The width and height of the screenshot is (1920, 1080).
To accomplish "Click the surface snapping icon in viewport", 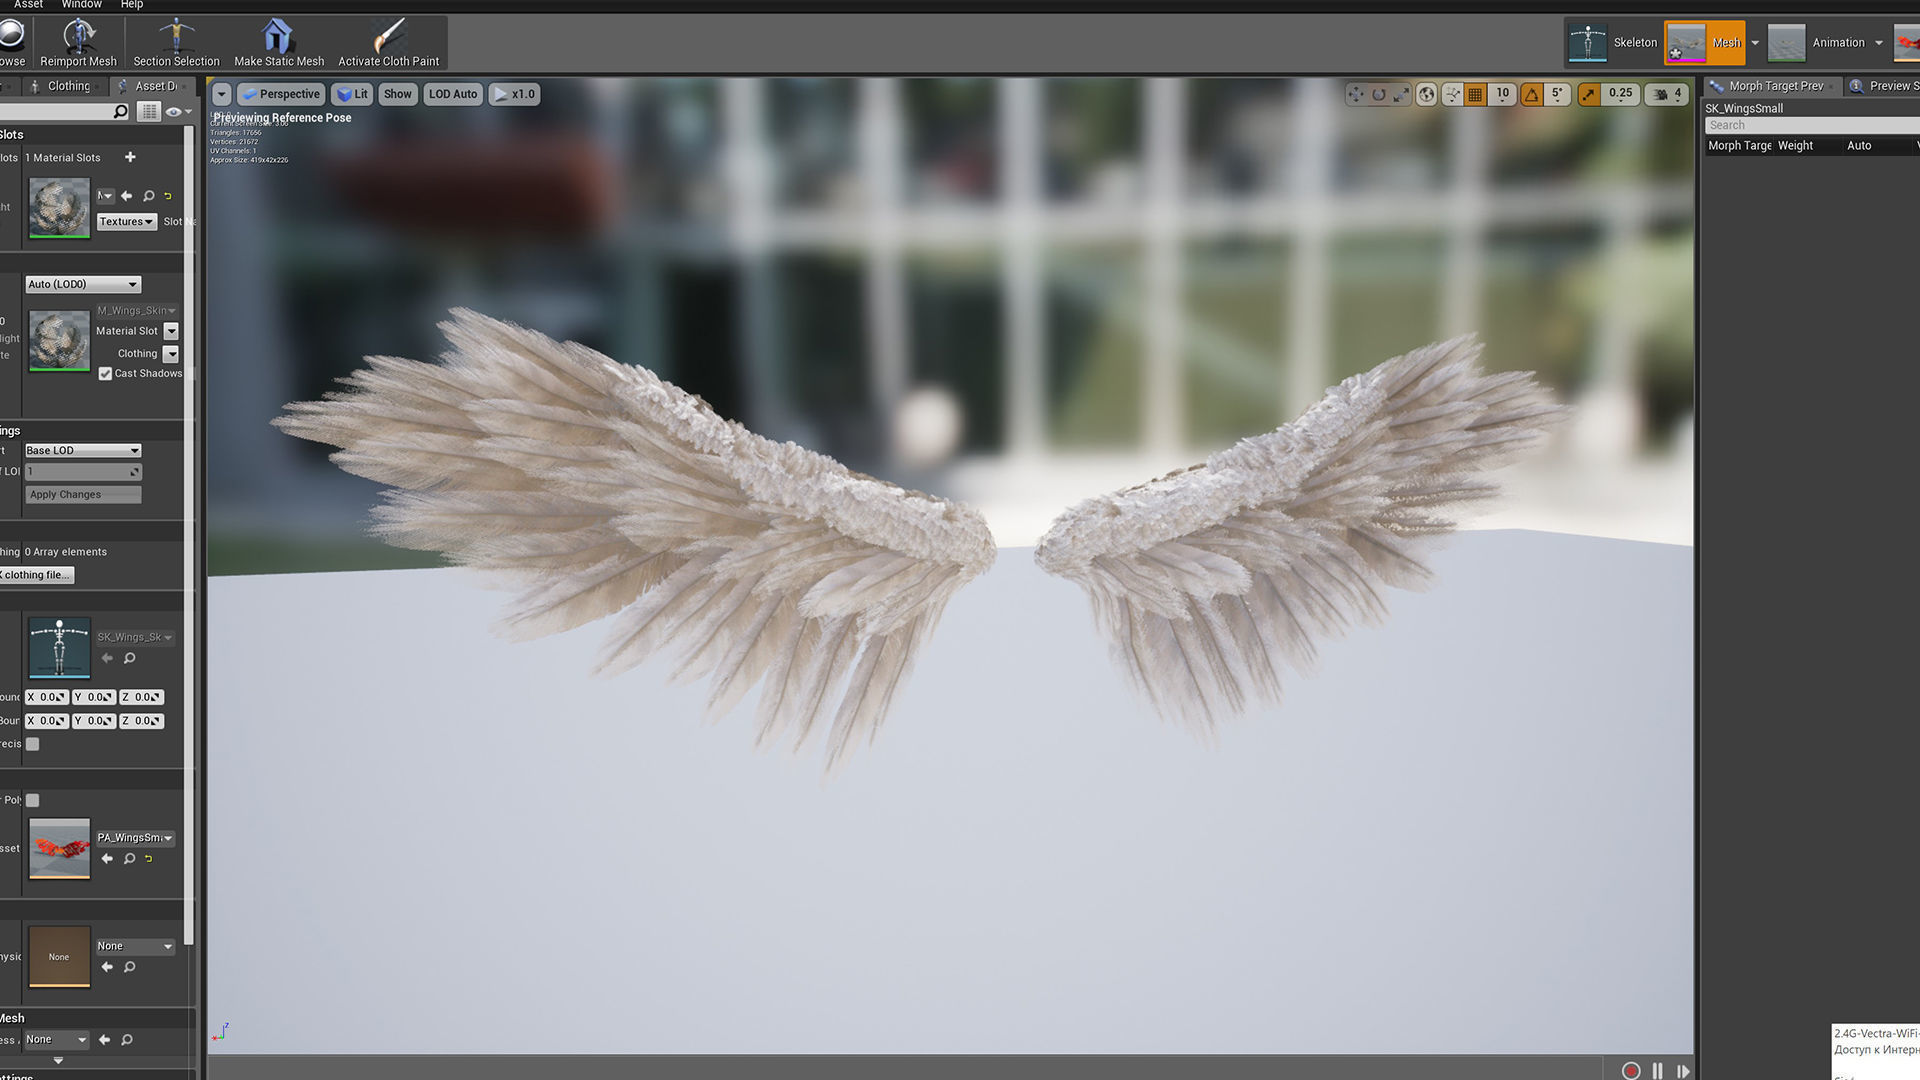I will (x=1452, y=94).
